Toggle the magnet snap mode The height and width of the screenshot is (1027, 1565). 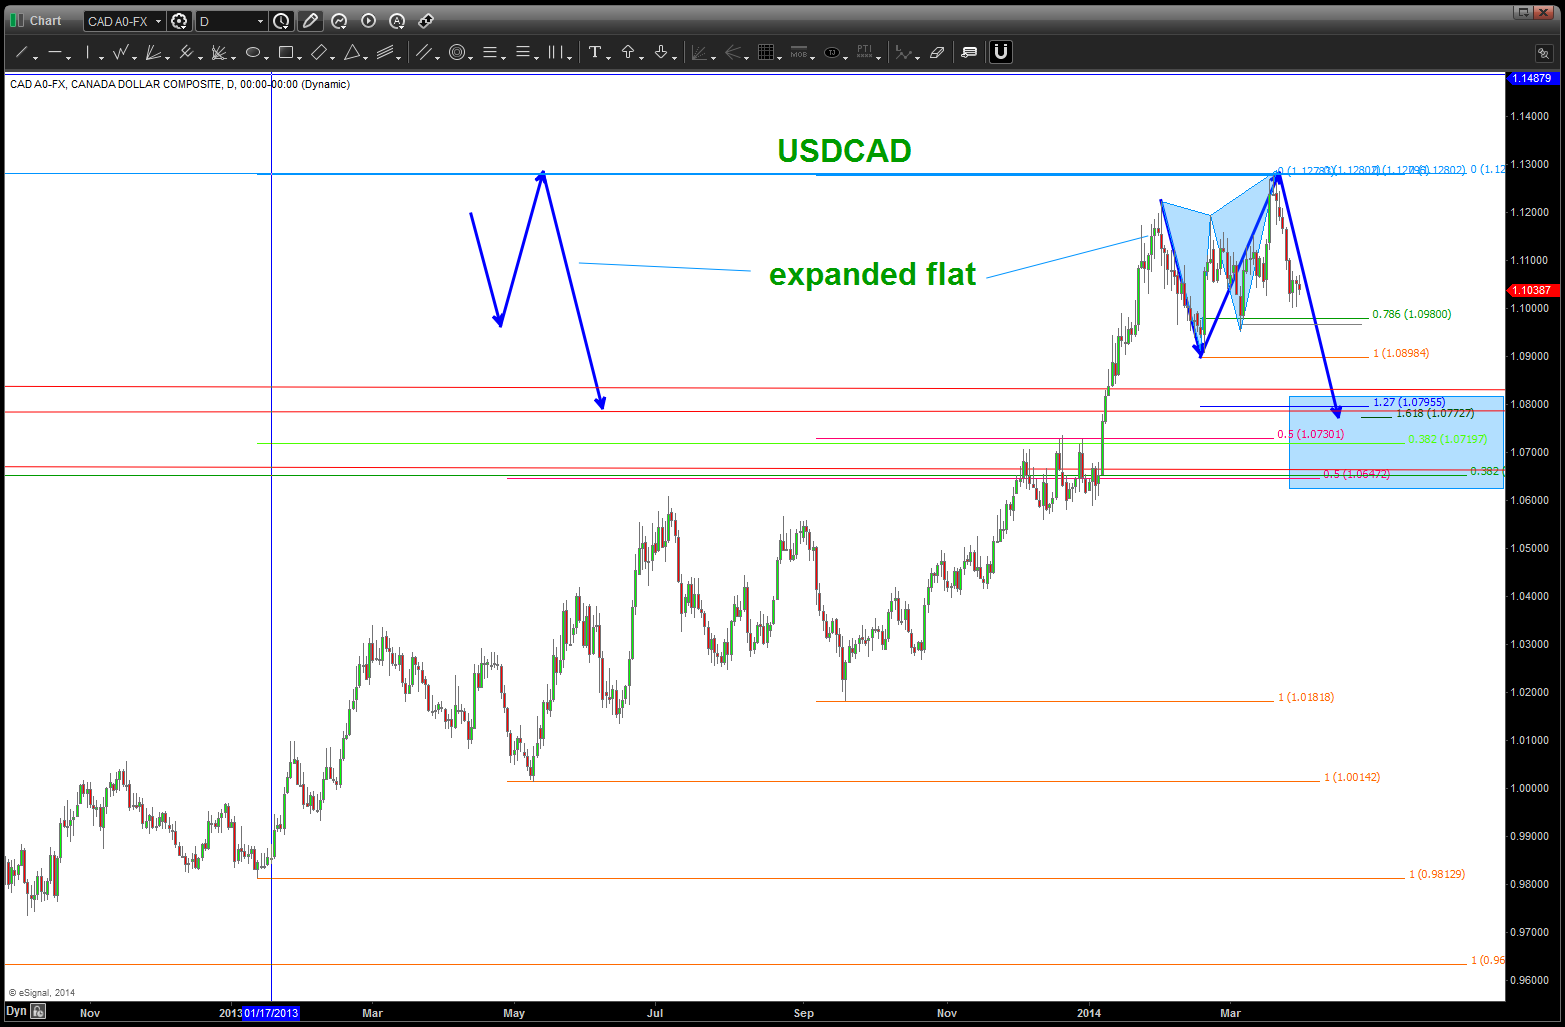click(1000, 52)
